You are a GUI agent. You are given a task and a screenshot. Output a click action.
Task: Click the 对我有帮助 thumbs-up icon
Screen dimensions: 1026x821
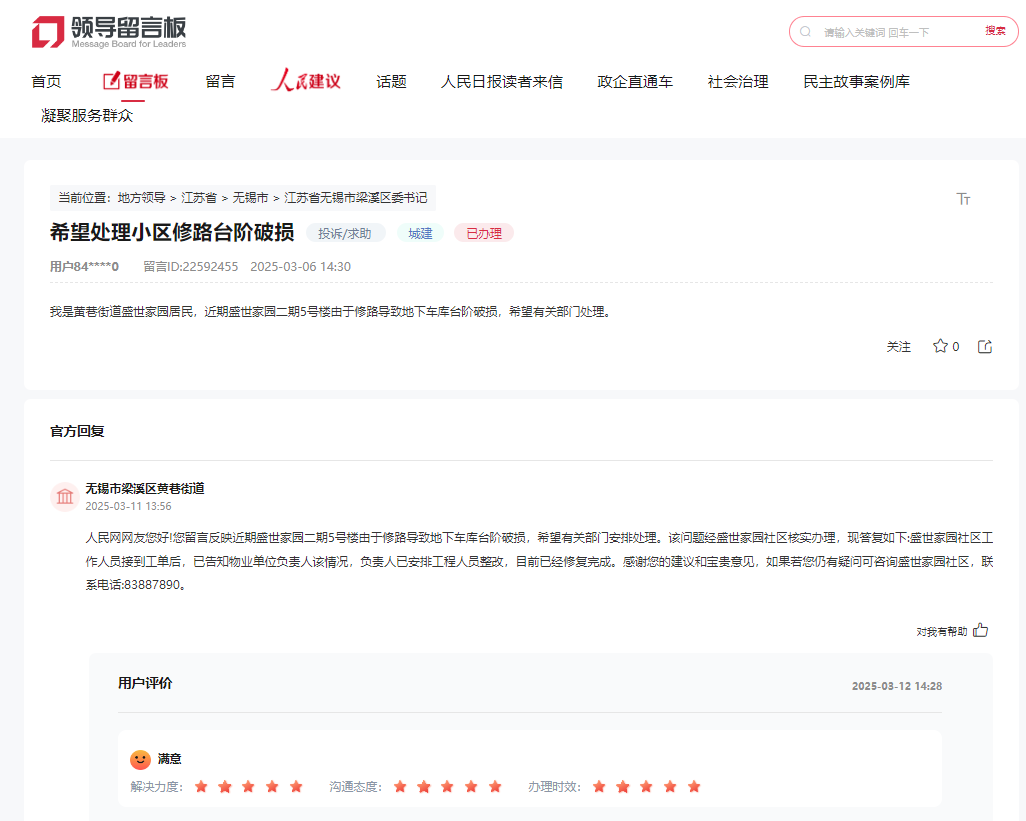[x=980, y=630]
